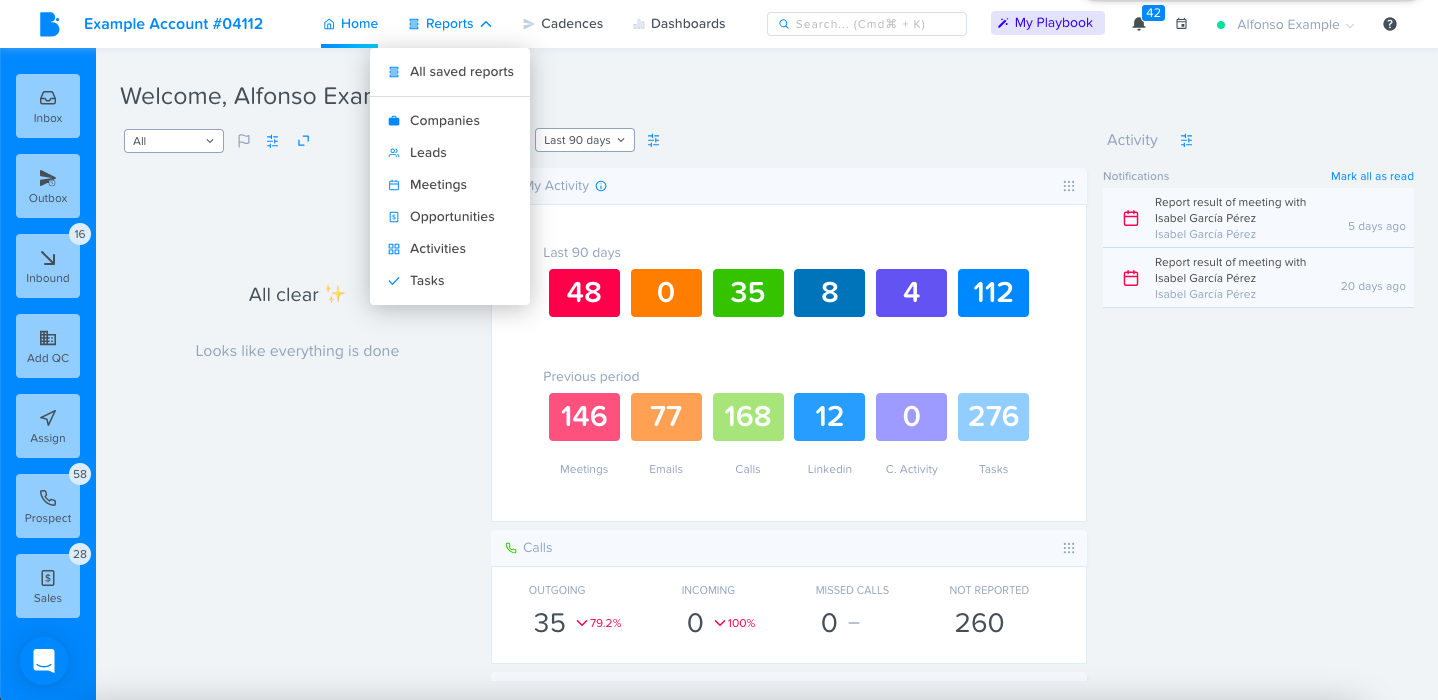Click the incoming 100% decrease indicator
Image resolution: width=1438 pixels, height=700 pixels.
click(x=734, y=623)
